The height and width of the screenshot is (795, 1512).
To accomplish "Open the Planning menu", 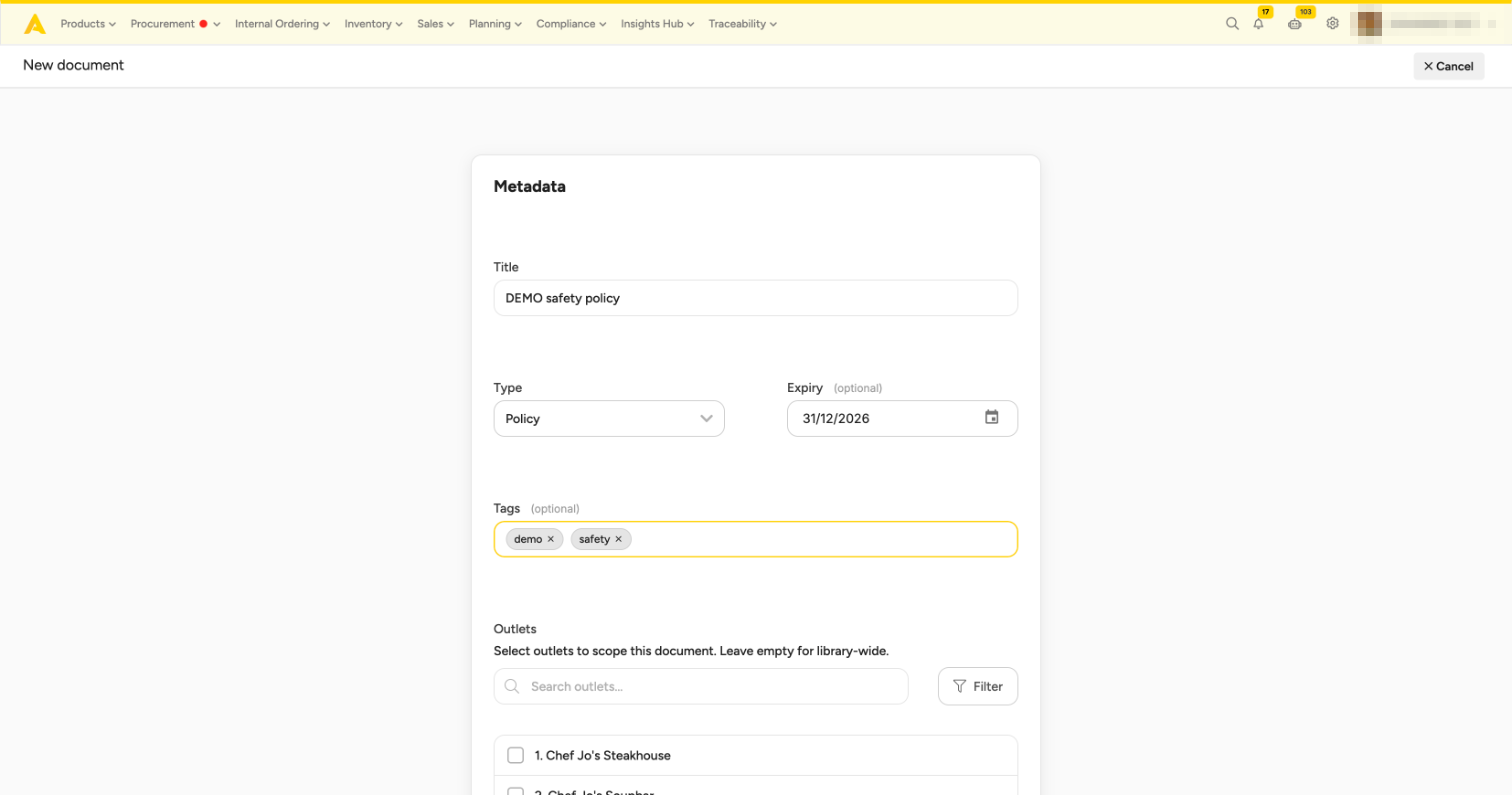I will click(x=495, y=24).
